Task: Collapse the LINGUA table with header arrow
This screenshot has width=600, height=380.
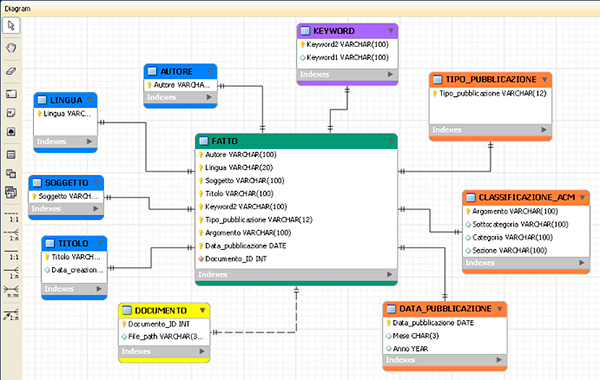Action: [x=90, y=99]
